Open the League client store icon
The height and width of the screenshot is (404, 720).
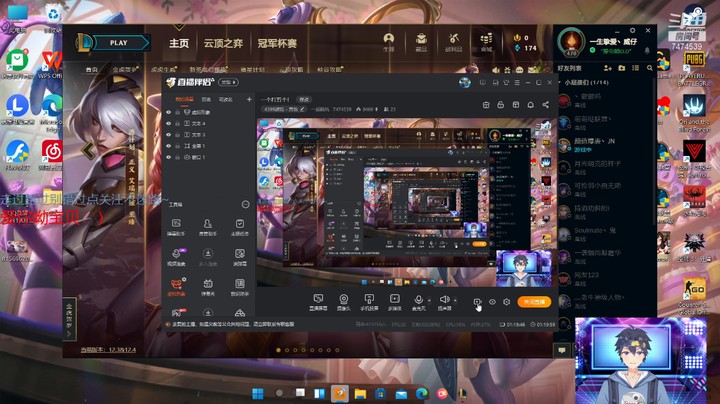(x=486, y=42)
